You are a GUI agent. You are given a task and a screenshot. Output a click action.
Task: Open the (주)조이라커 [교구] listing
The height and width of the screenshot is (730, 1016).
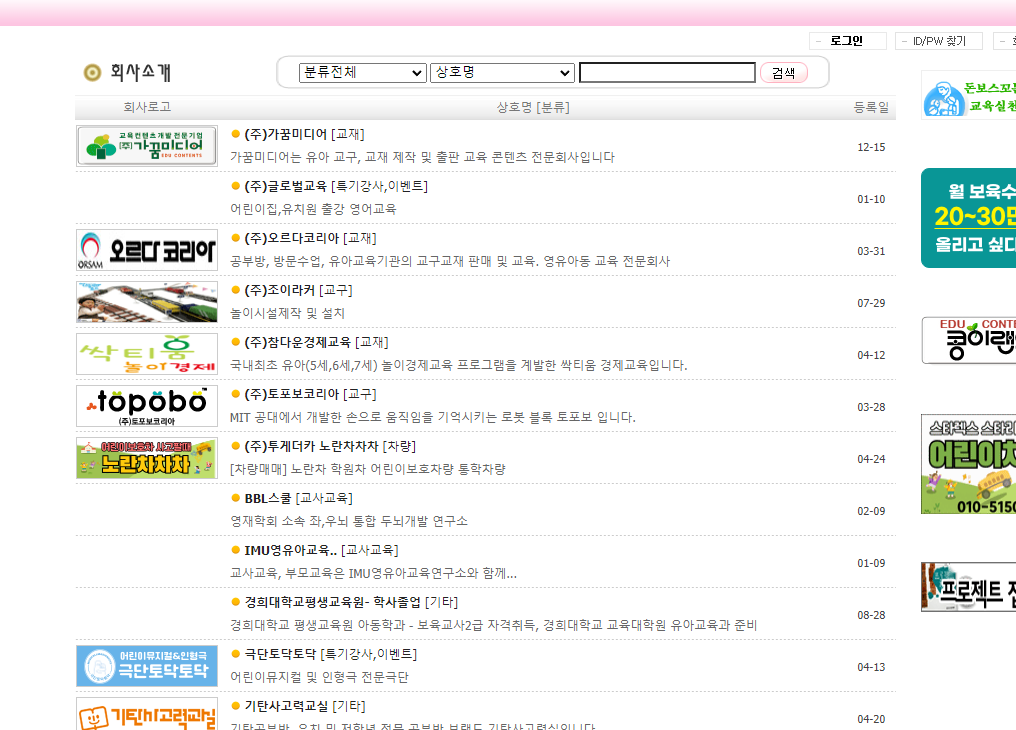click(298, 290)
